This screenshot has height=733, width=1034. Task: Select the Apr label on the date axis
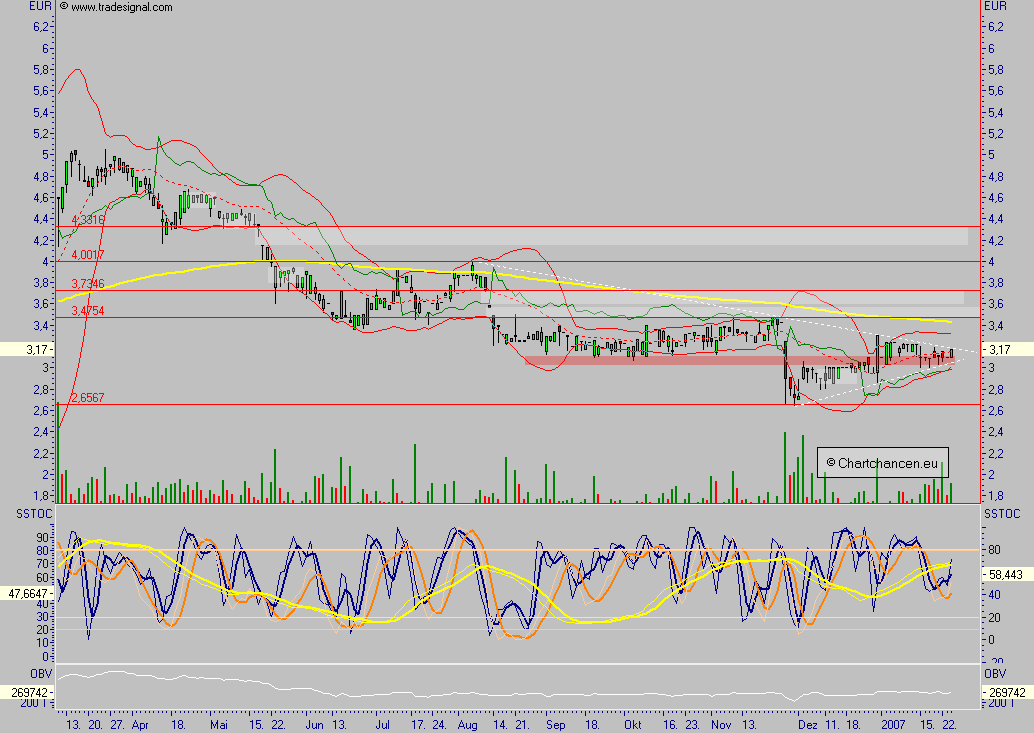pyautogui.click(x=140, y=725)
